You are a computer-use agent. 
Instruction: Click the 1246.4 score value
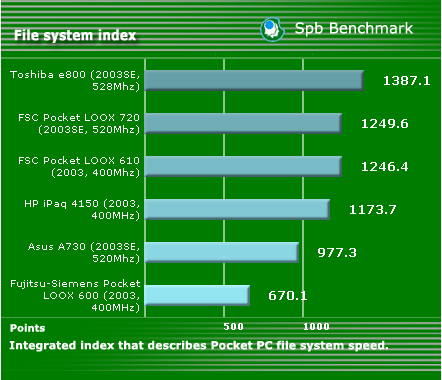385,167
